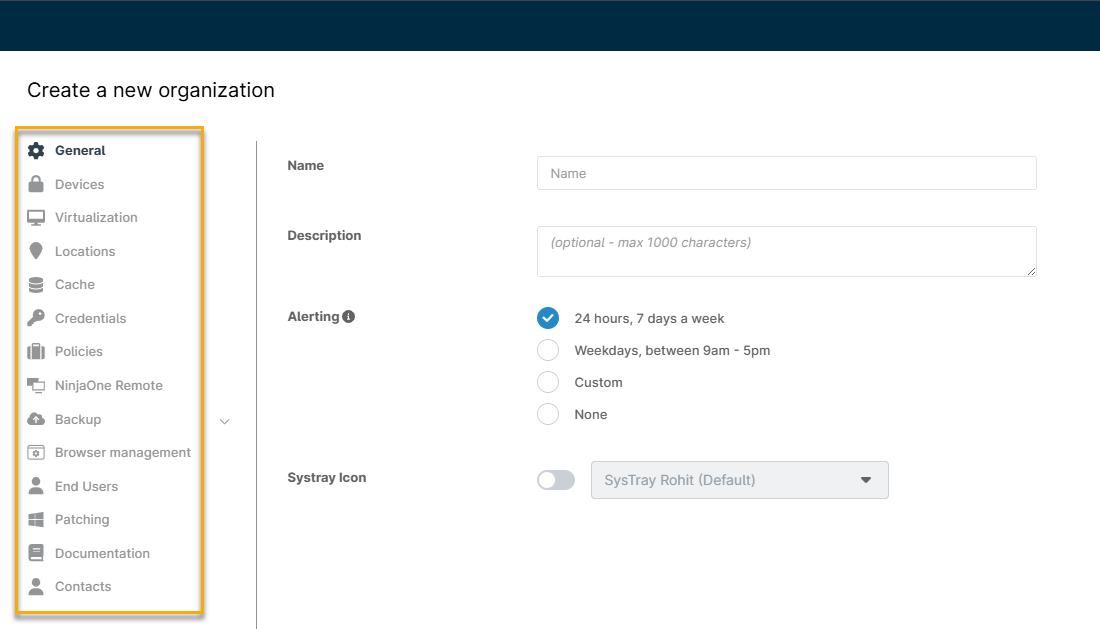The height and width of the screenshot is (629, 1100).
Task: Click the Alerting info icon
Action: point(348,317)
